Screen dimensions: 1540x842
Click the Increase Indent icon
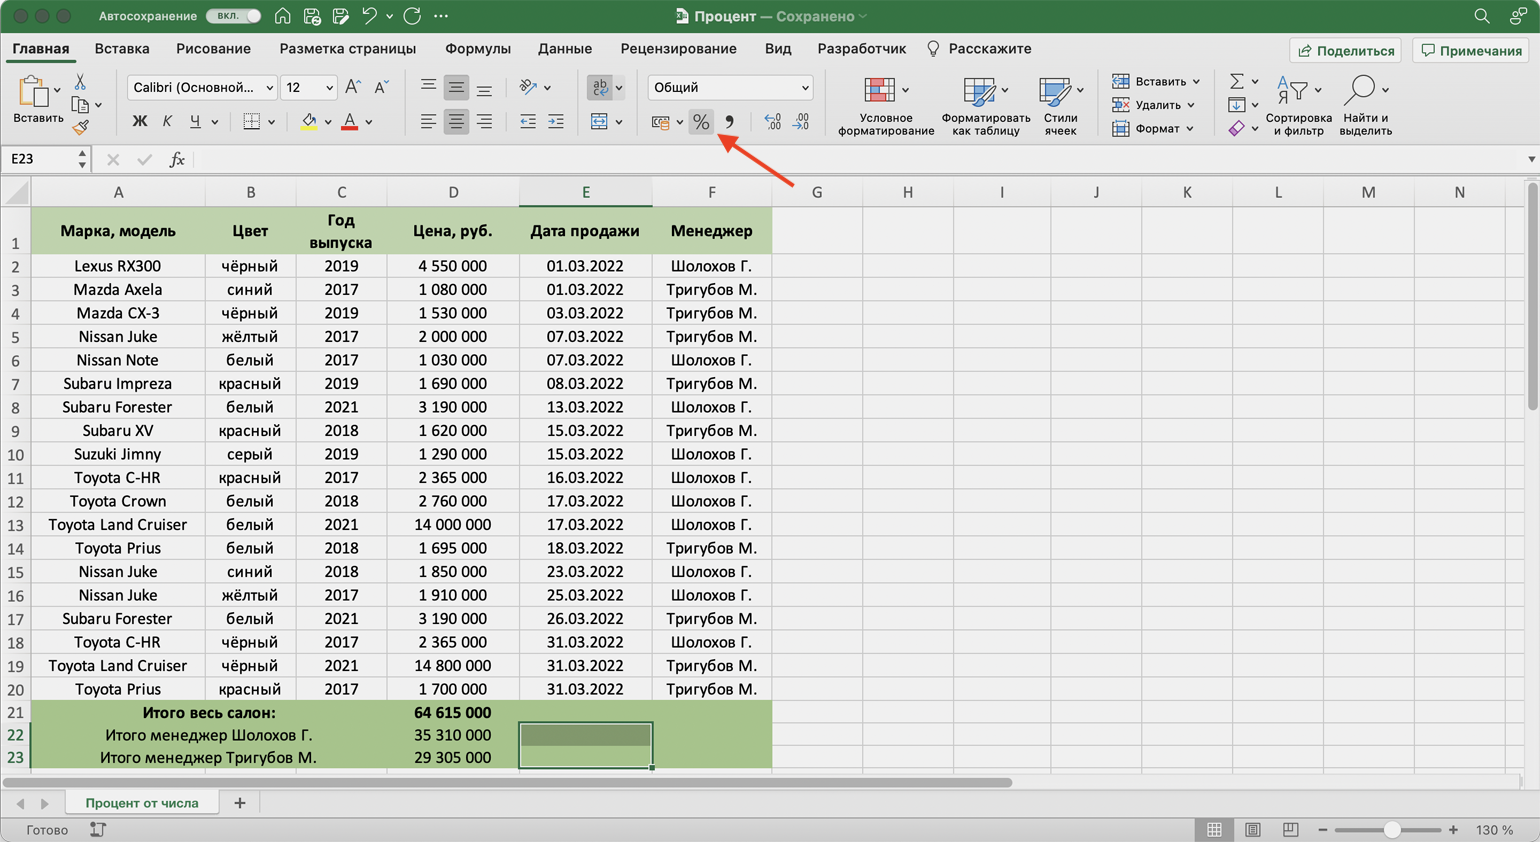[x=556, y=122]
